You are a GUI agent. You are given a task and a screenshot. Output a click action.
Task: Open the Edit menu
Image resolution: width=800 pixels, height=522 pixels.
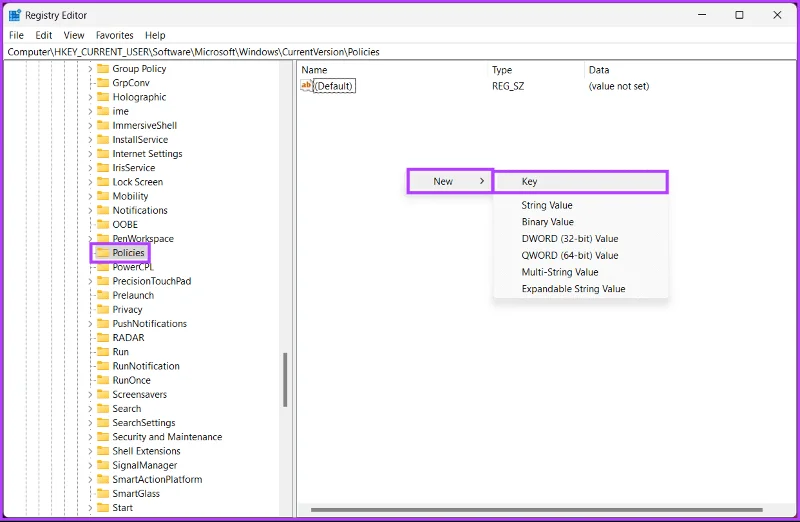[x=43, y=35]
